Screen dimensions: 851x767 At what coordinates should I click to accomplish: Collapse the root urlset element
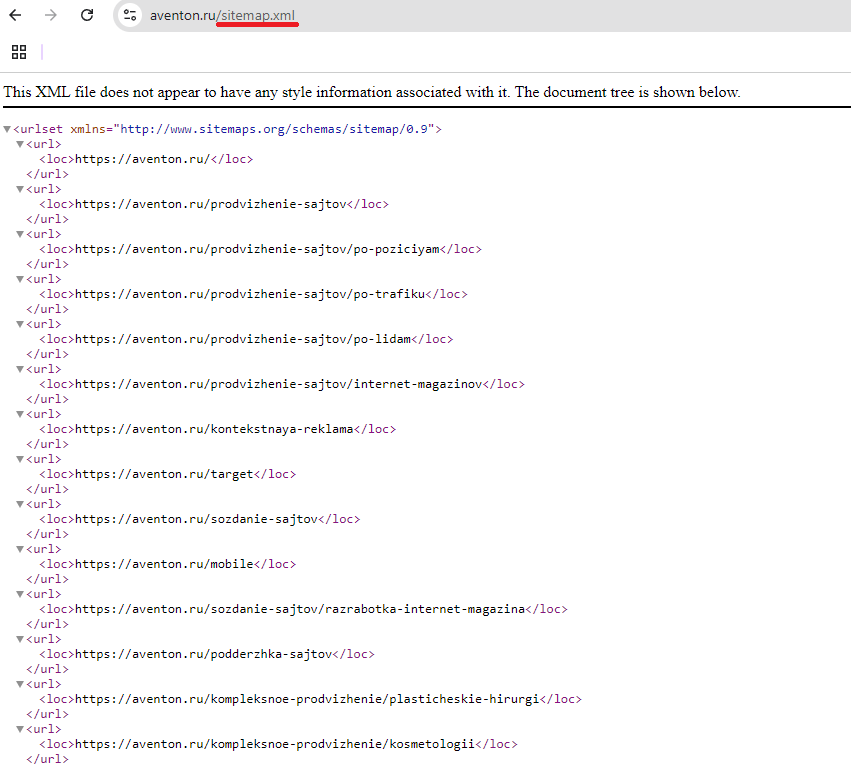[x=7, y=129]
